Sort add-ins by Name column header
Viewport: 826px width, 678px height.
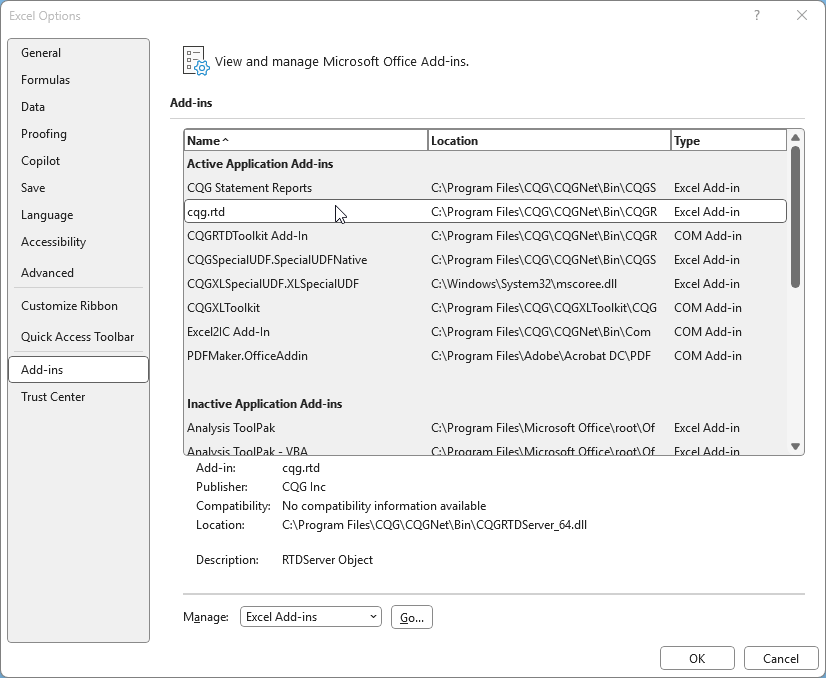(305, 141)
